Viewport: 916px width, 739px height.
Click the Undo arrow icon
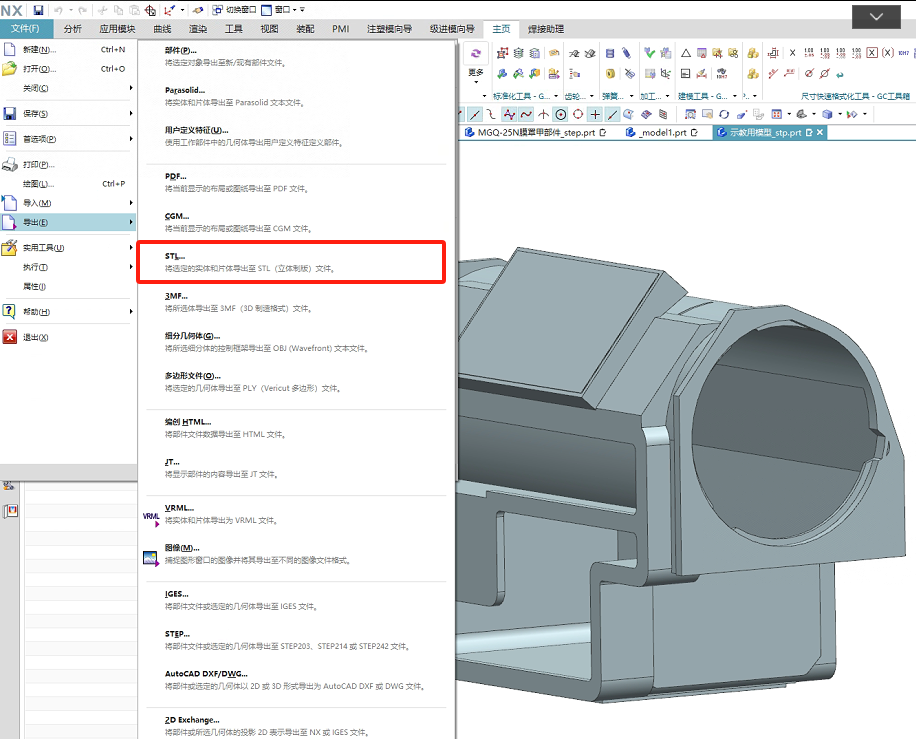coord(58,10)
